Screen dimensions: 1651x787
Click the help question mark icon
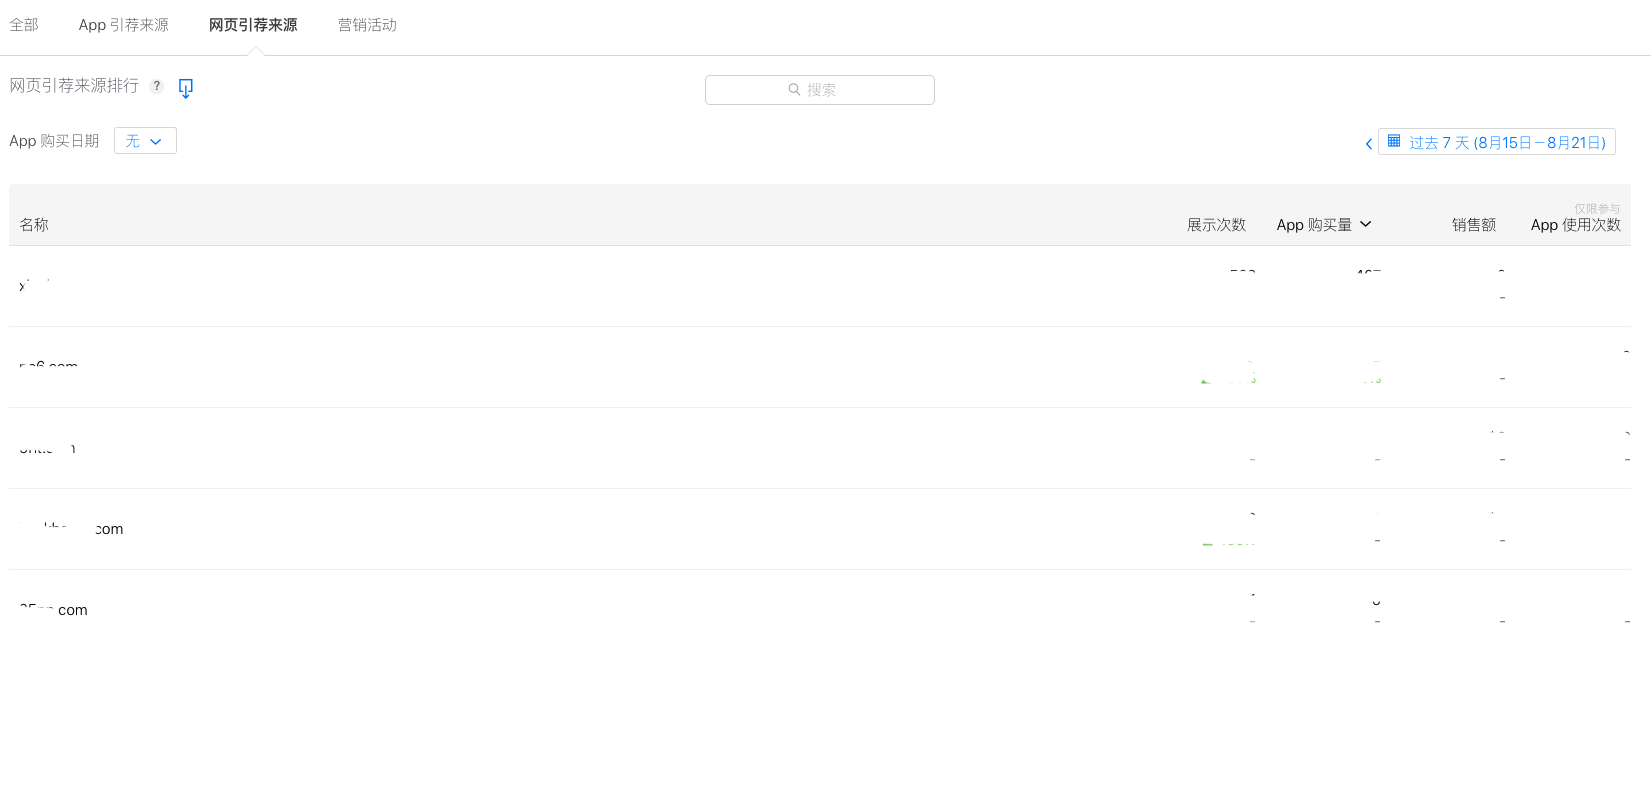pos(156,86)
